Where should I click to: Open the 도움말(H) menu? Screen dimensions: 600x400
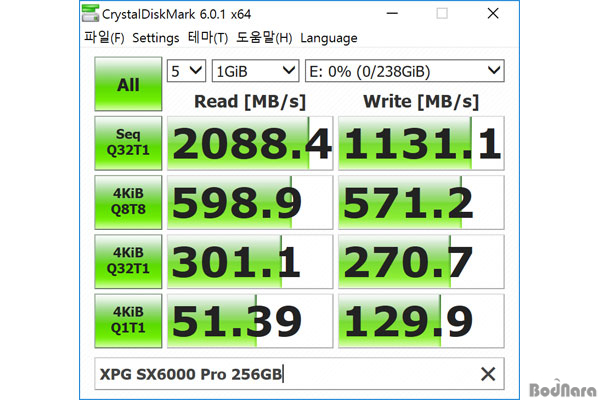[x=264, y=38]
